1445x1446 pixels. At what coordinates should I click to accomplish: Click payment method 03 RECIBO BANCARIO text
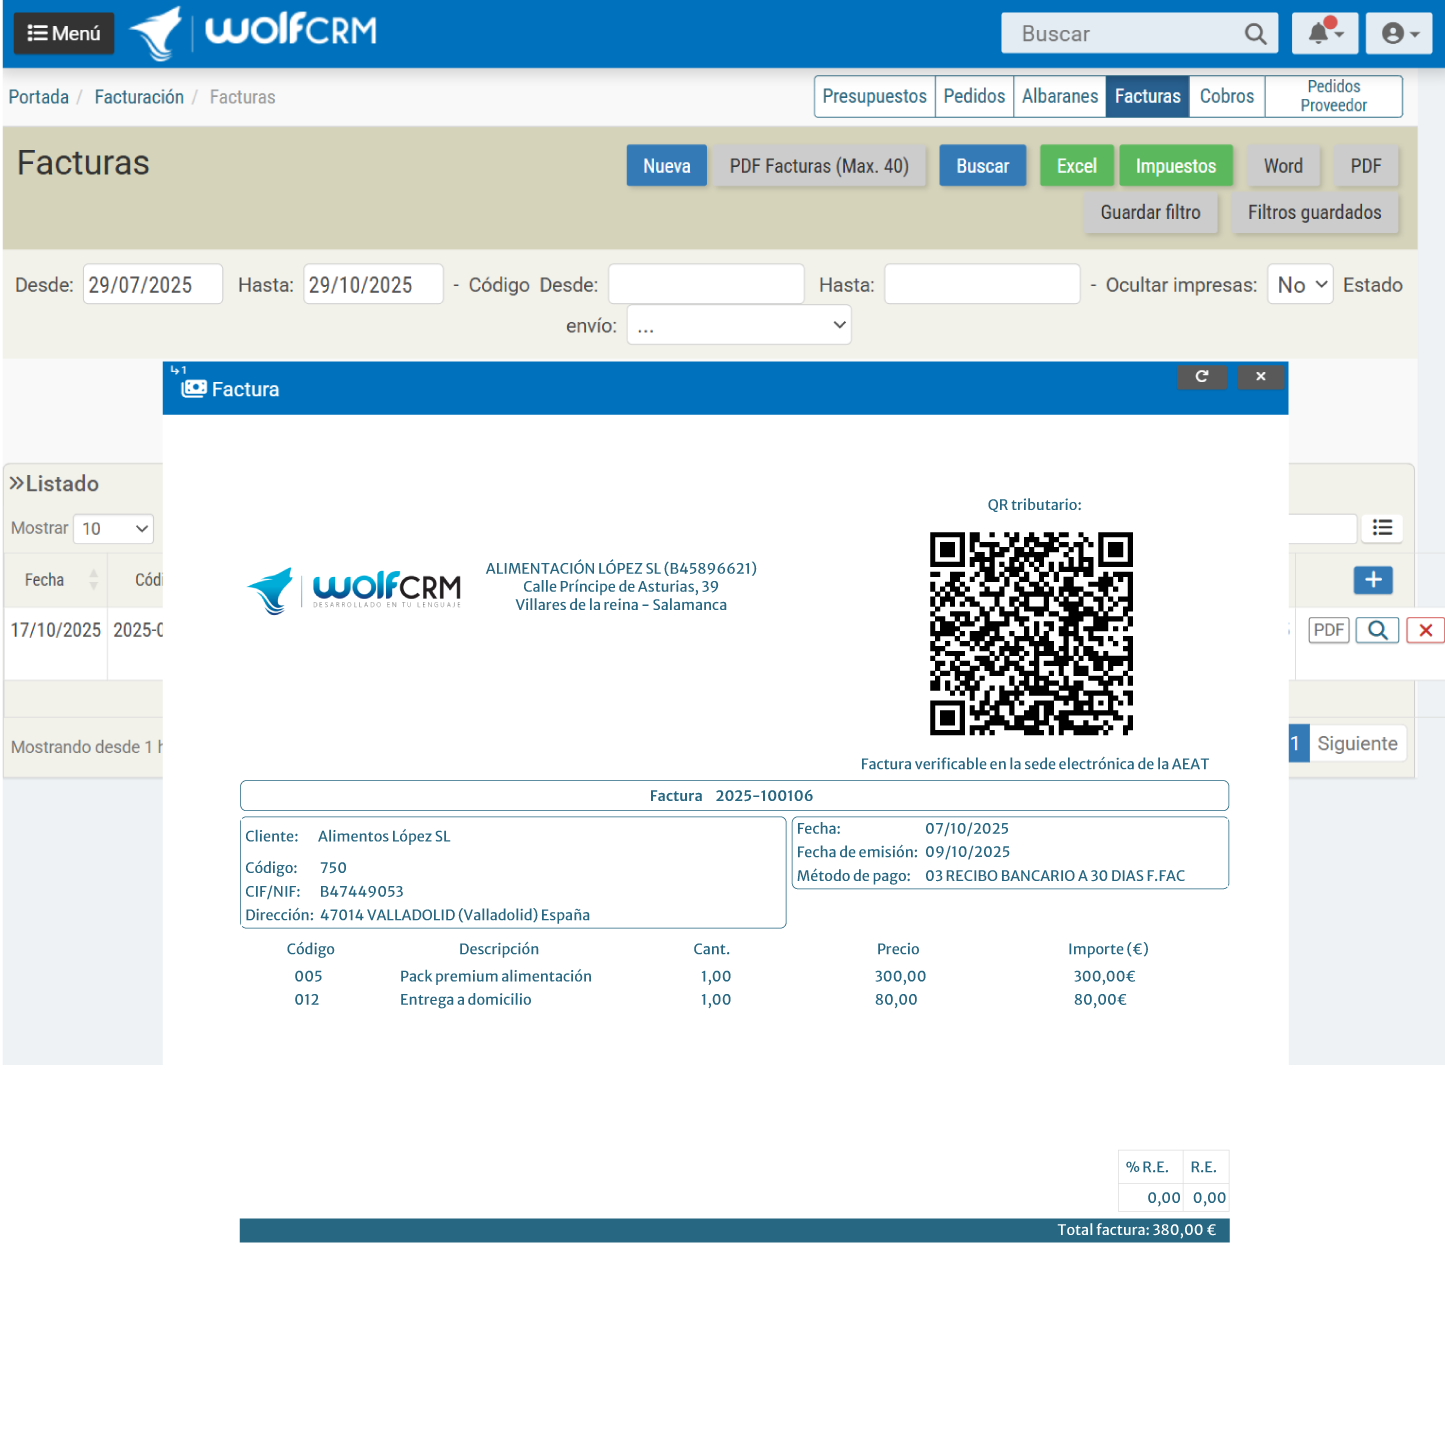(x=1055, y=876)
